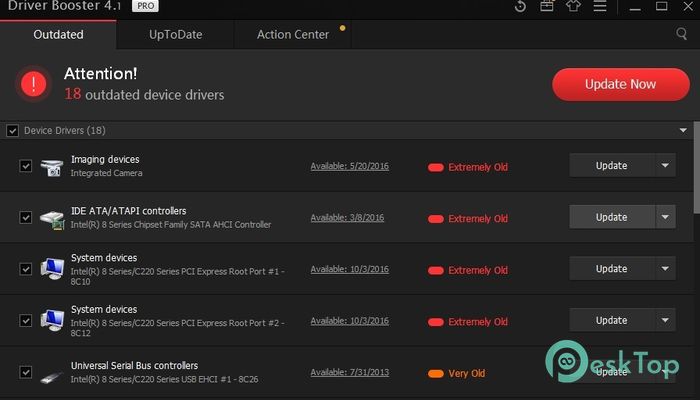Image resolution: width=700 pixels, height=400 pixels.
Task: Switch to the Outdated tab
Action: tap(58, 34)
